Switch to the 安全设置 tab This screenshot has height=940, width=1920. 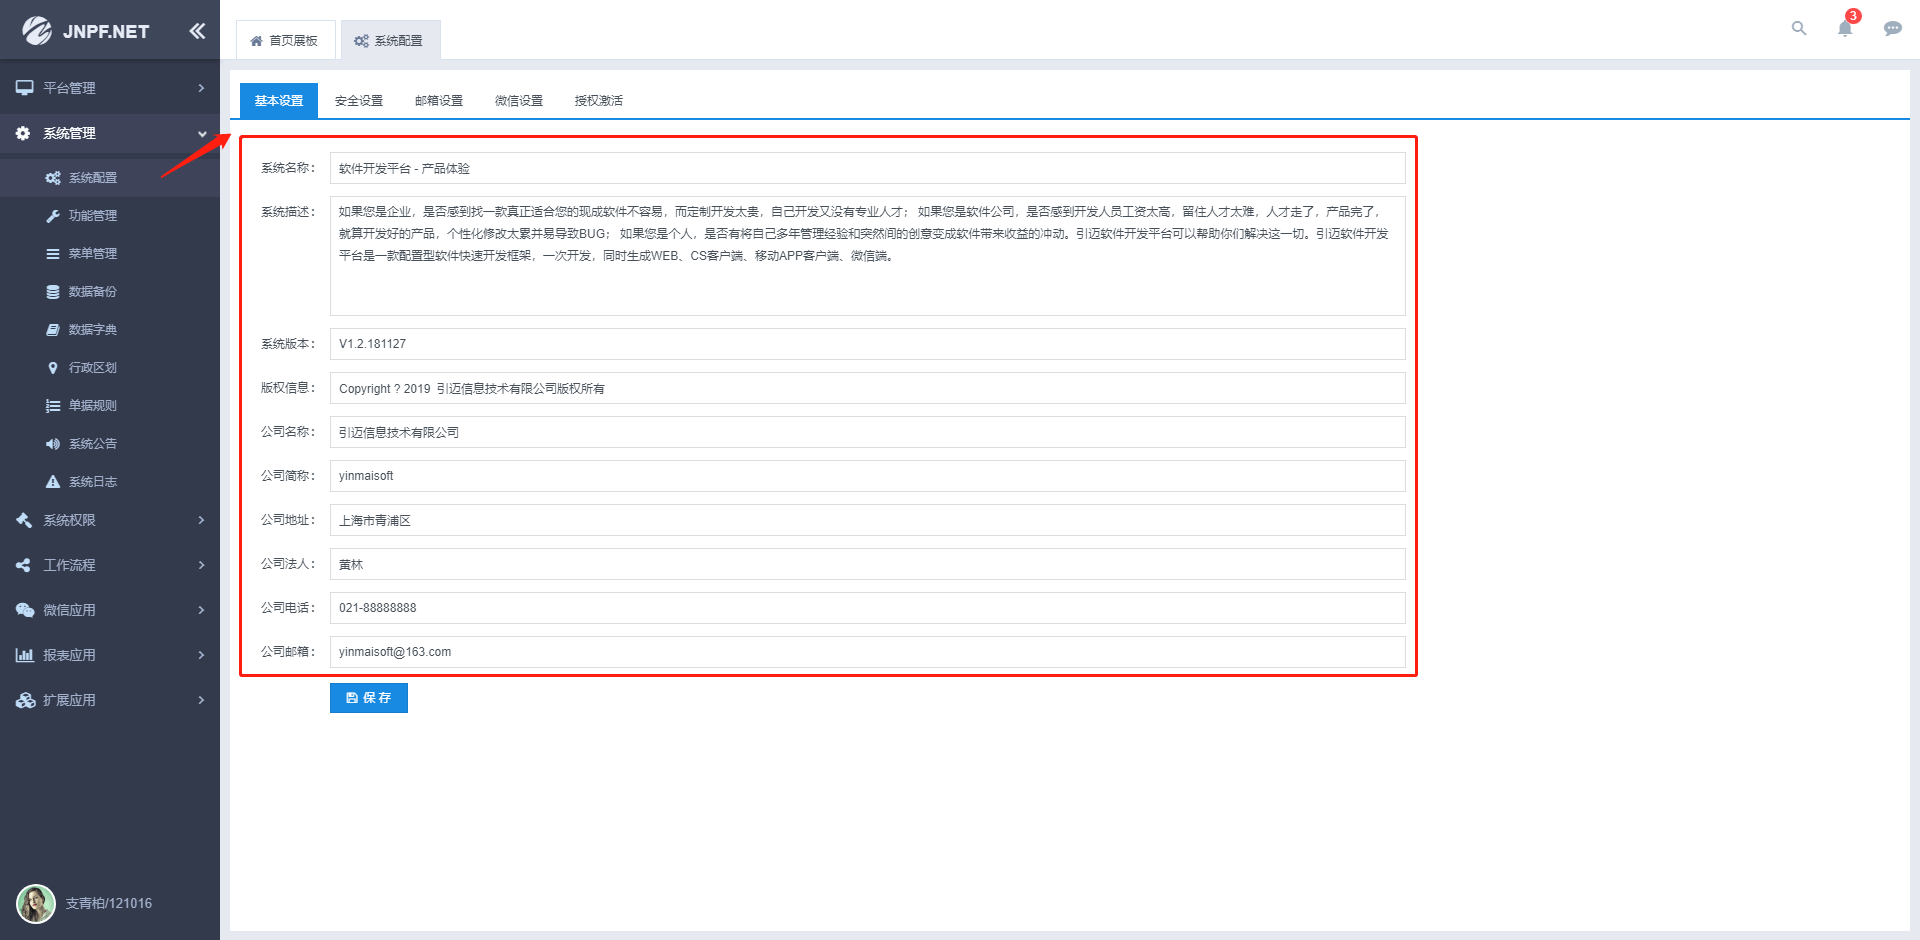pos(359,101)
